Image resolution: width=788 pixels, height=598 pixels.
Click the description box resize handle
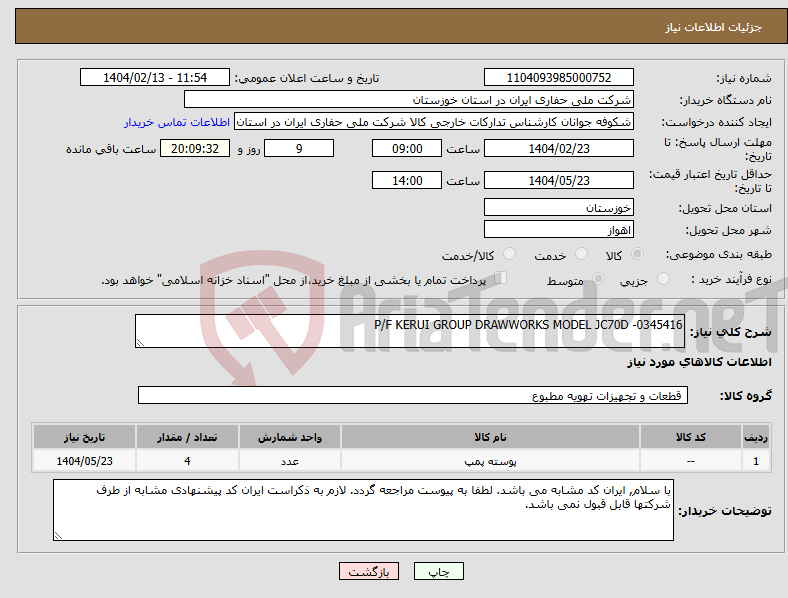(140, 343)
